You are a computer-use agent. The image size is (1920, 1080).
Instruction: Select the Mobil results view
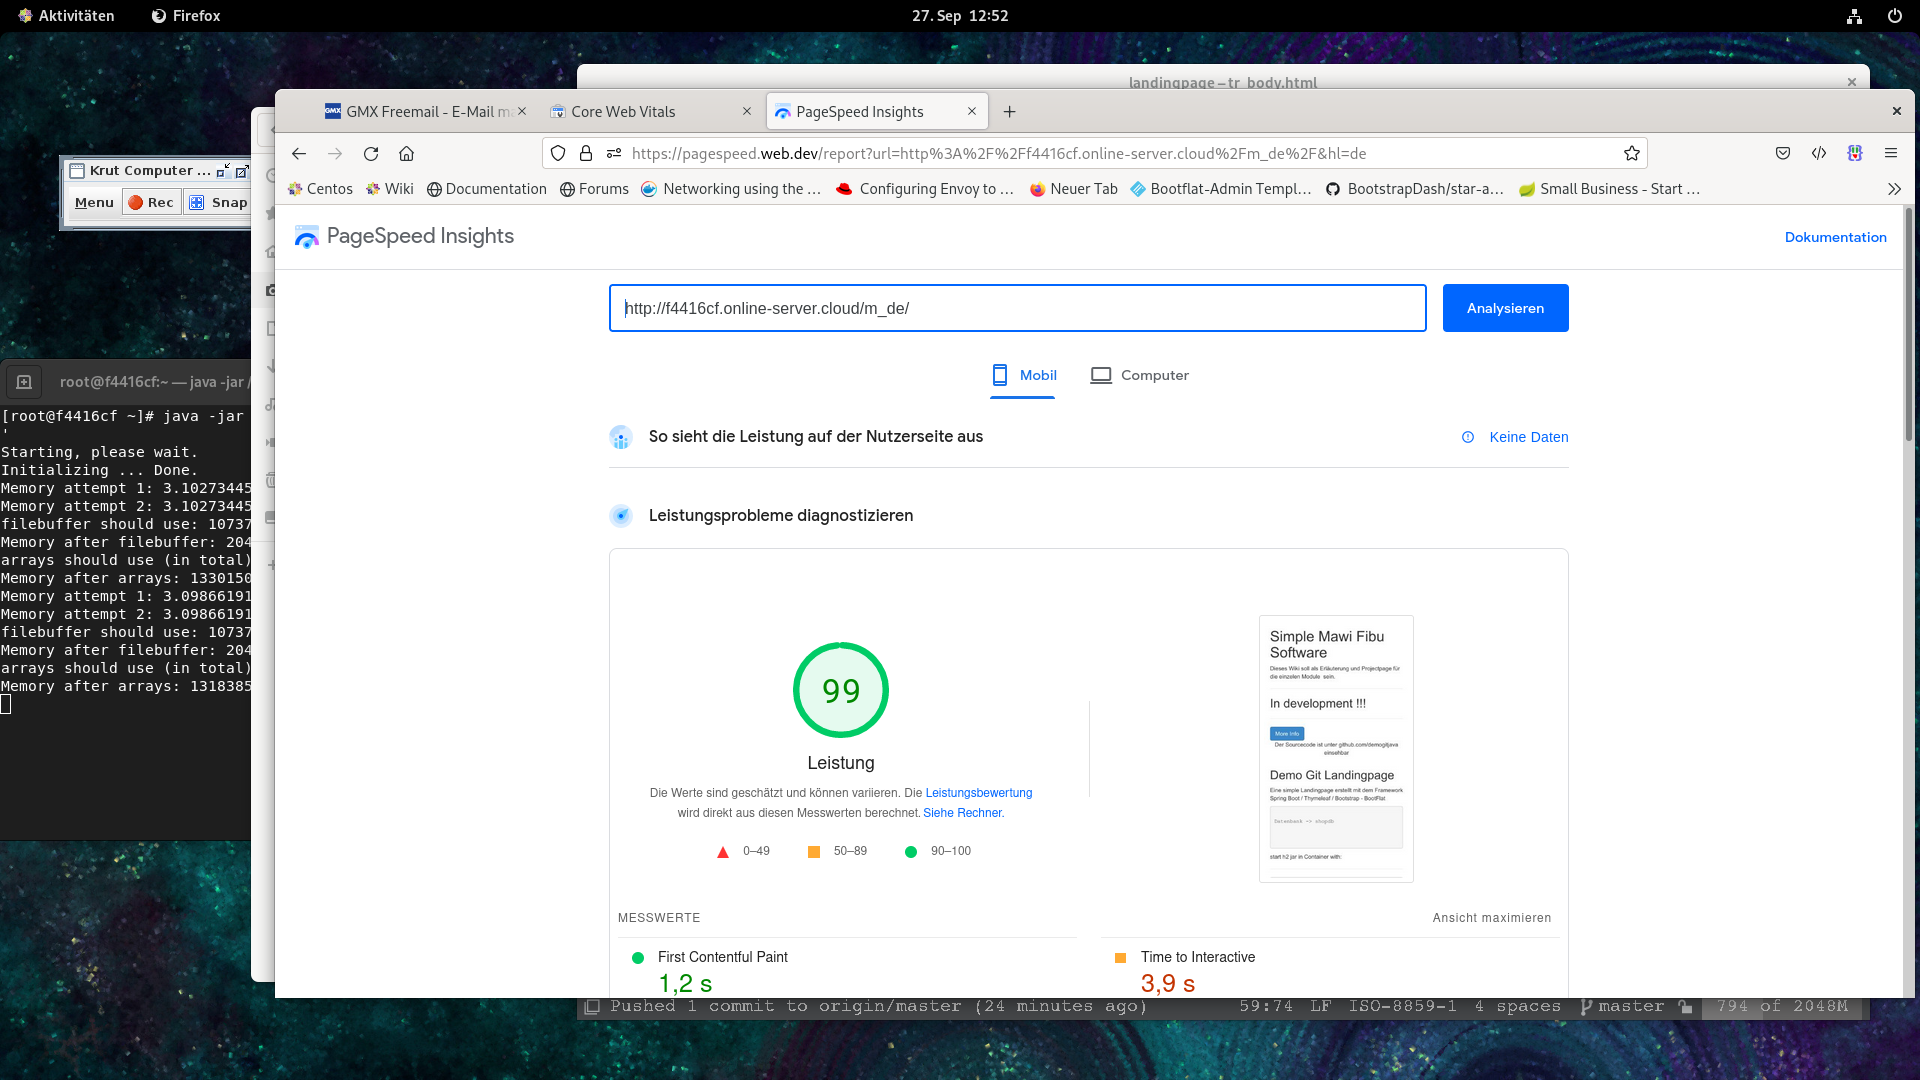(1023, 375)
